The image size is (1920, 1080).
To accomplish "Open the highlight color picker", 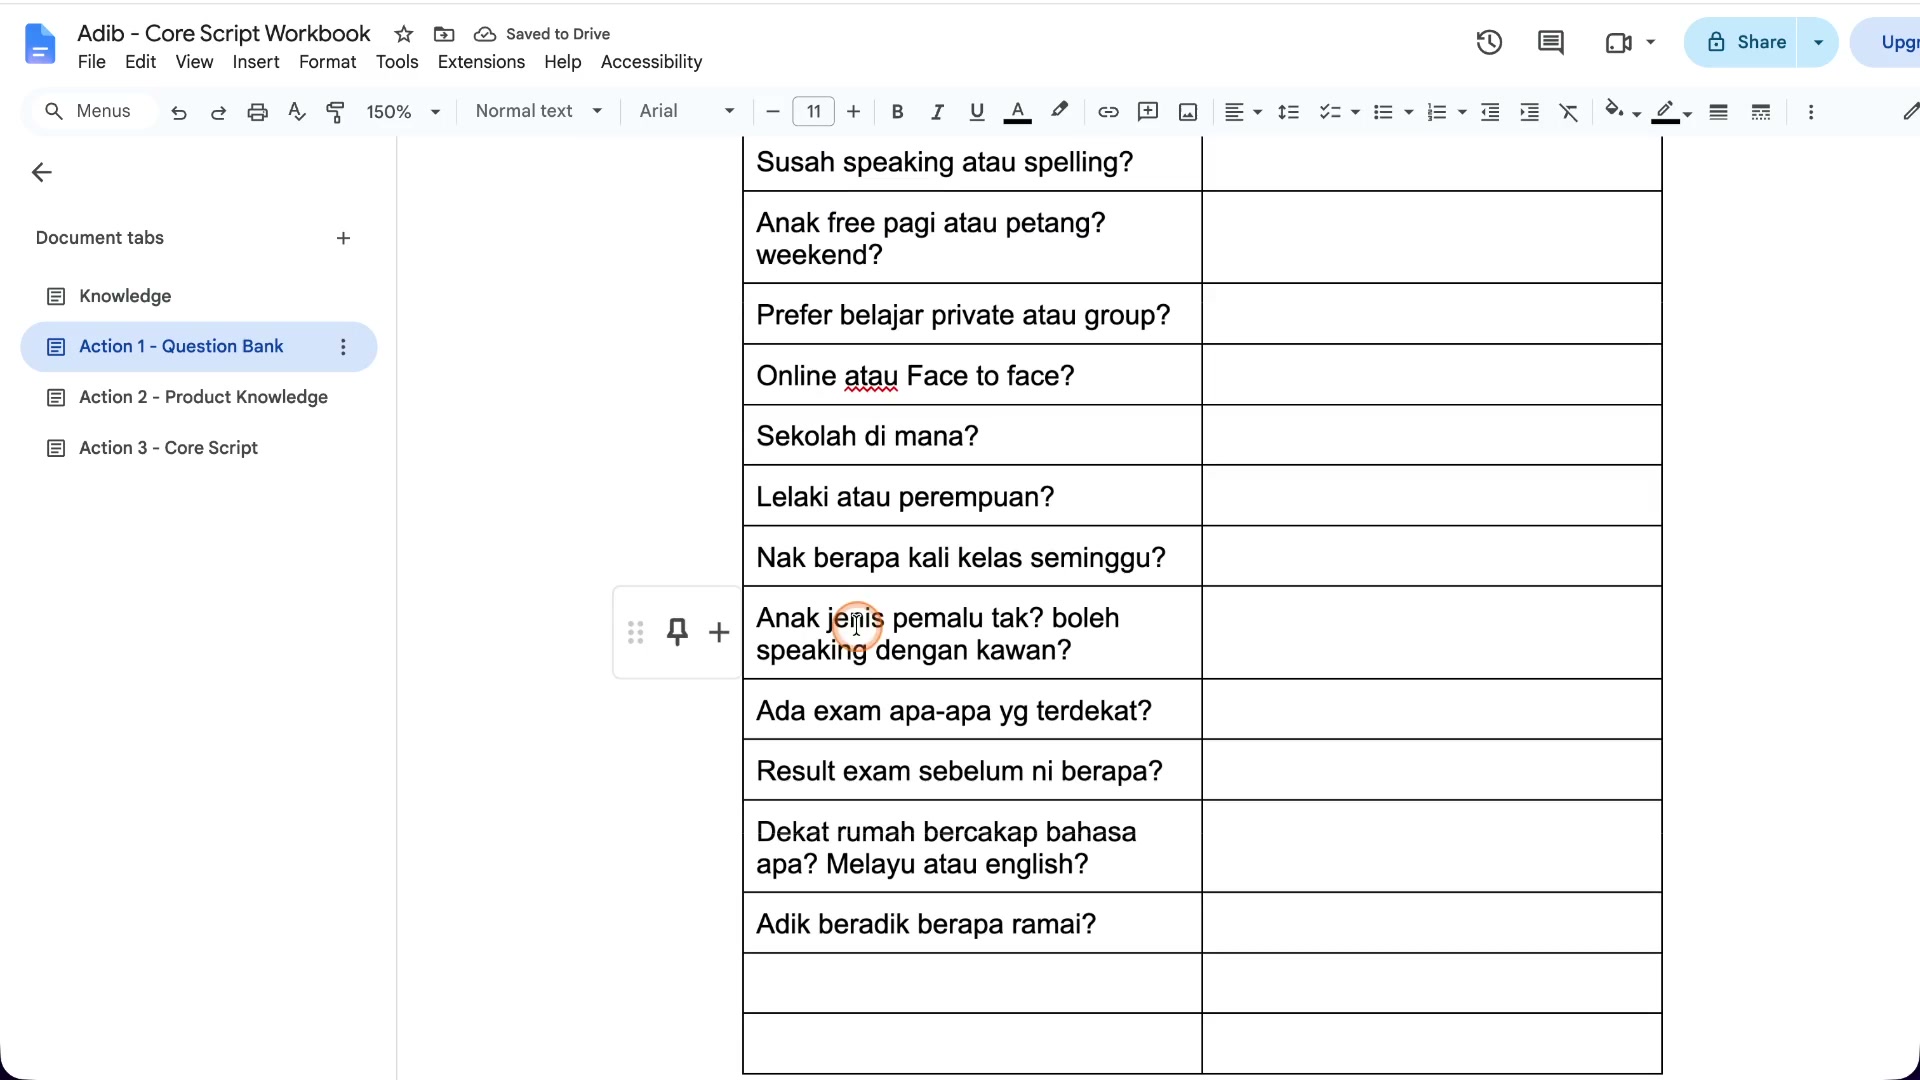I will (x=1059, y=112).
